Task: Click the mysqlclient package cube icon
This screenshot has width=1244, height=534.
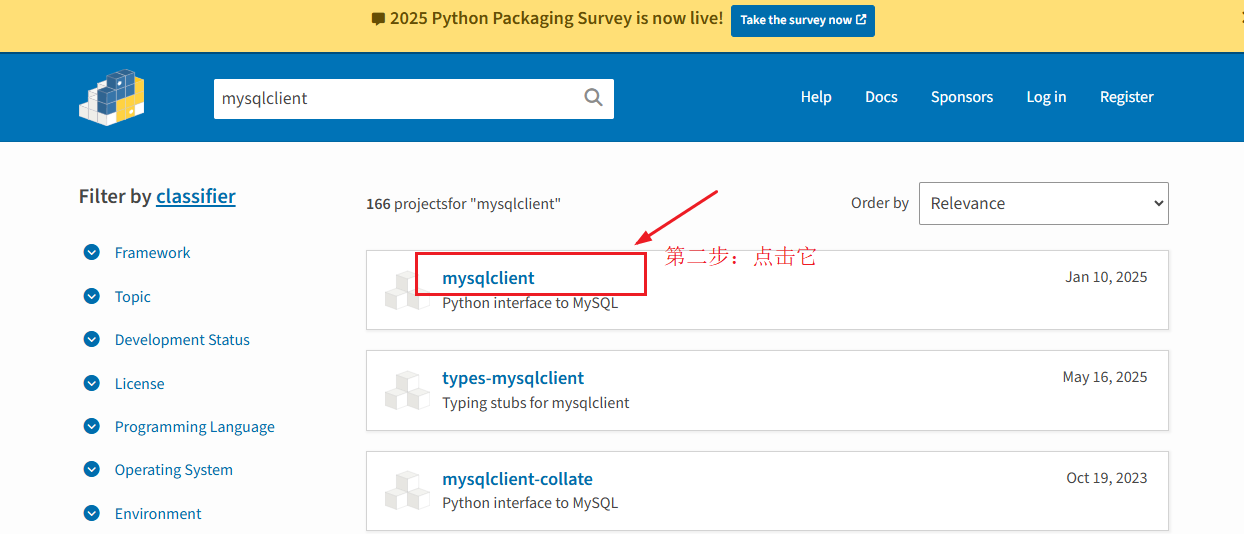Action: [407, 289]
